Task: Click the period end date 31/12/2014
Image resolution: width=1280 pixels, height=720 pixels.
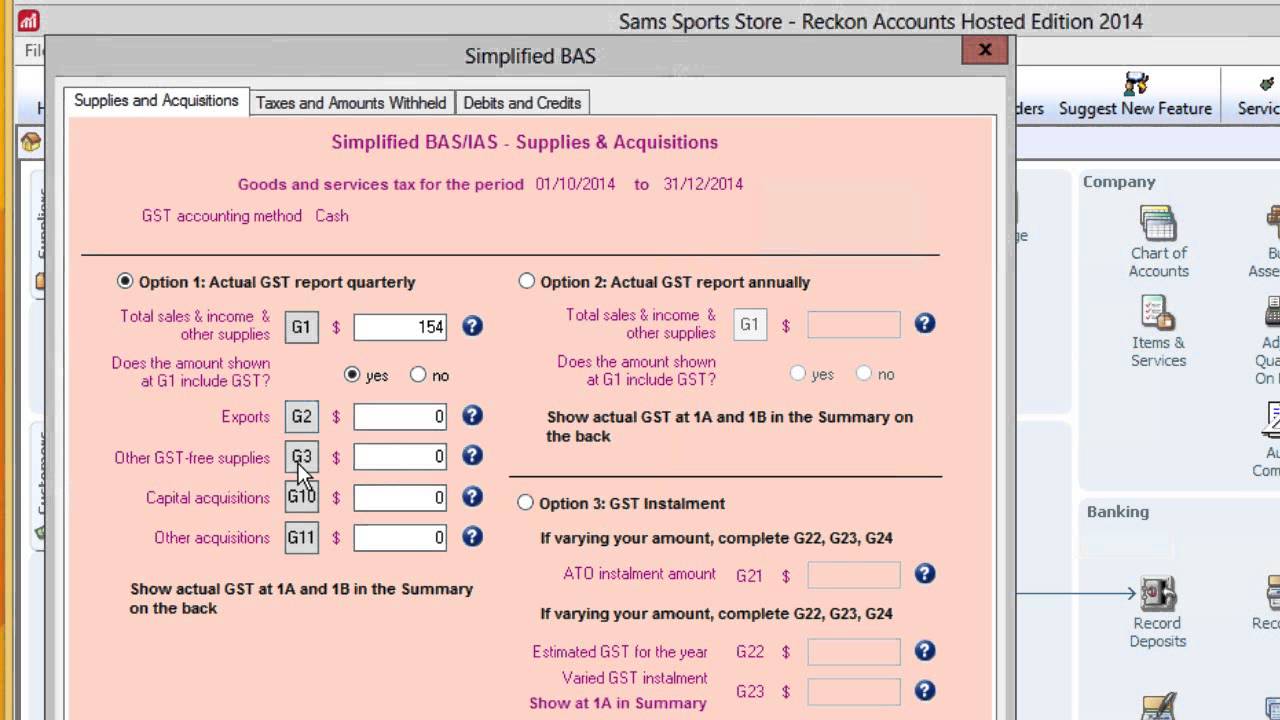Action: tap(703, 184)
